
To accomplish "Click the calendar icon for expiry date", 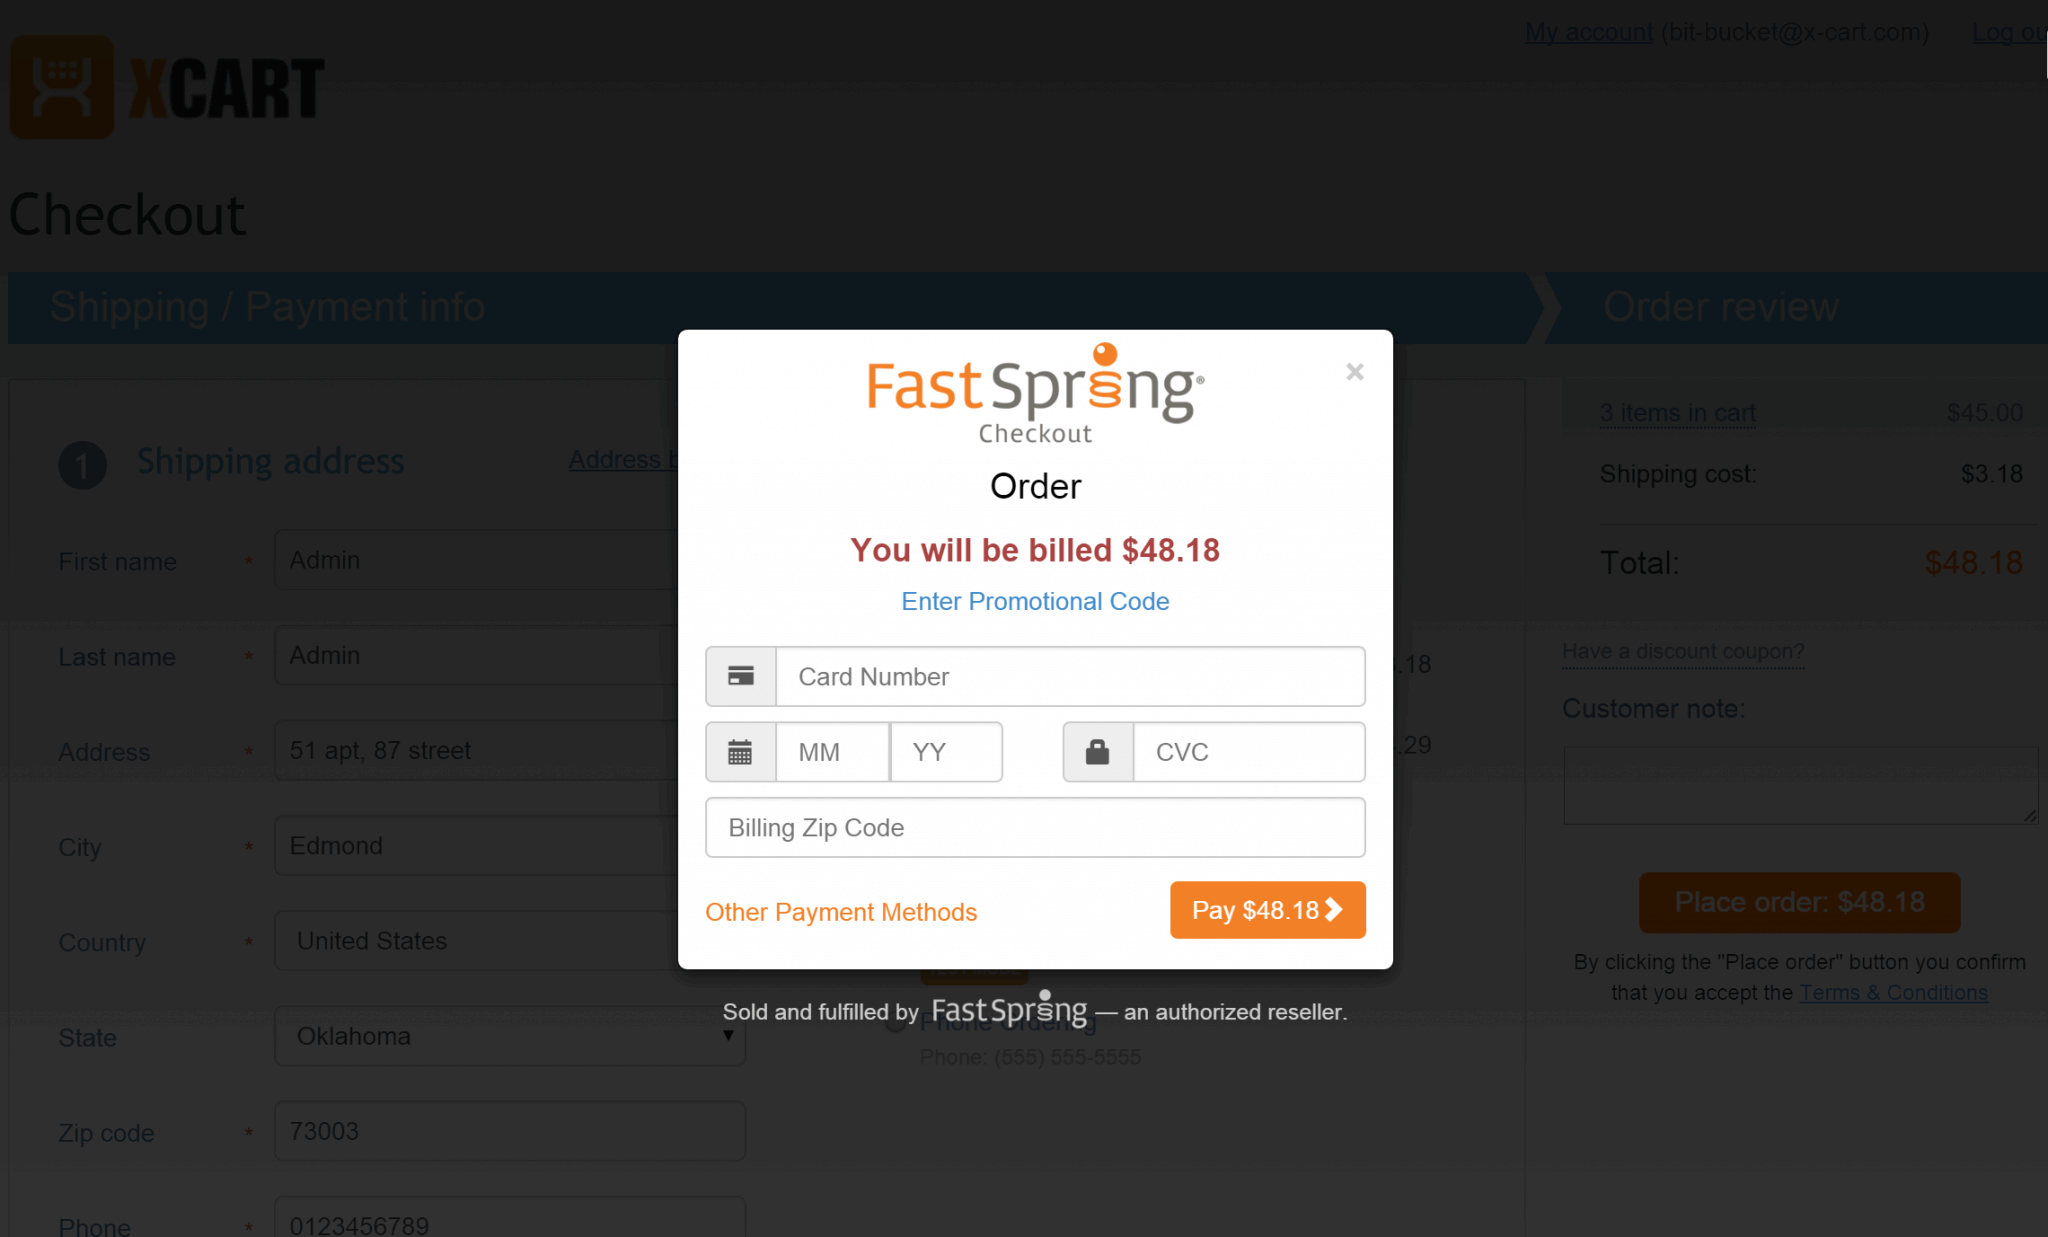I will (739, 752).
